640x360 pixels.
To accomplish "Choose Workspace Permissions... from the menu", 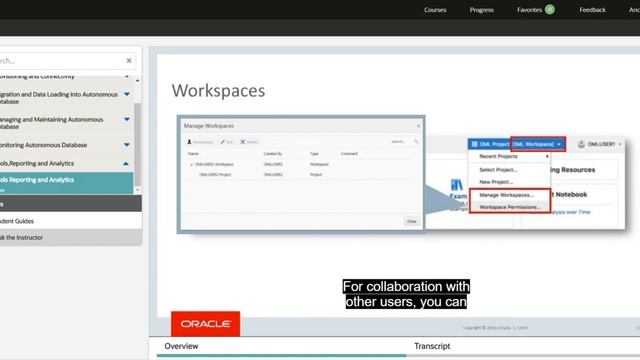I will coord(510,207).
